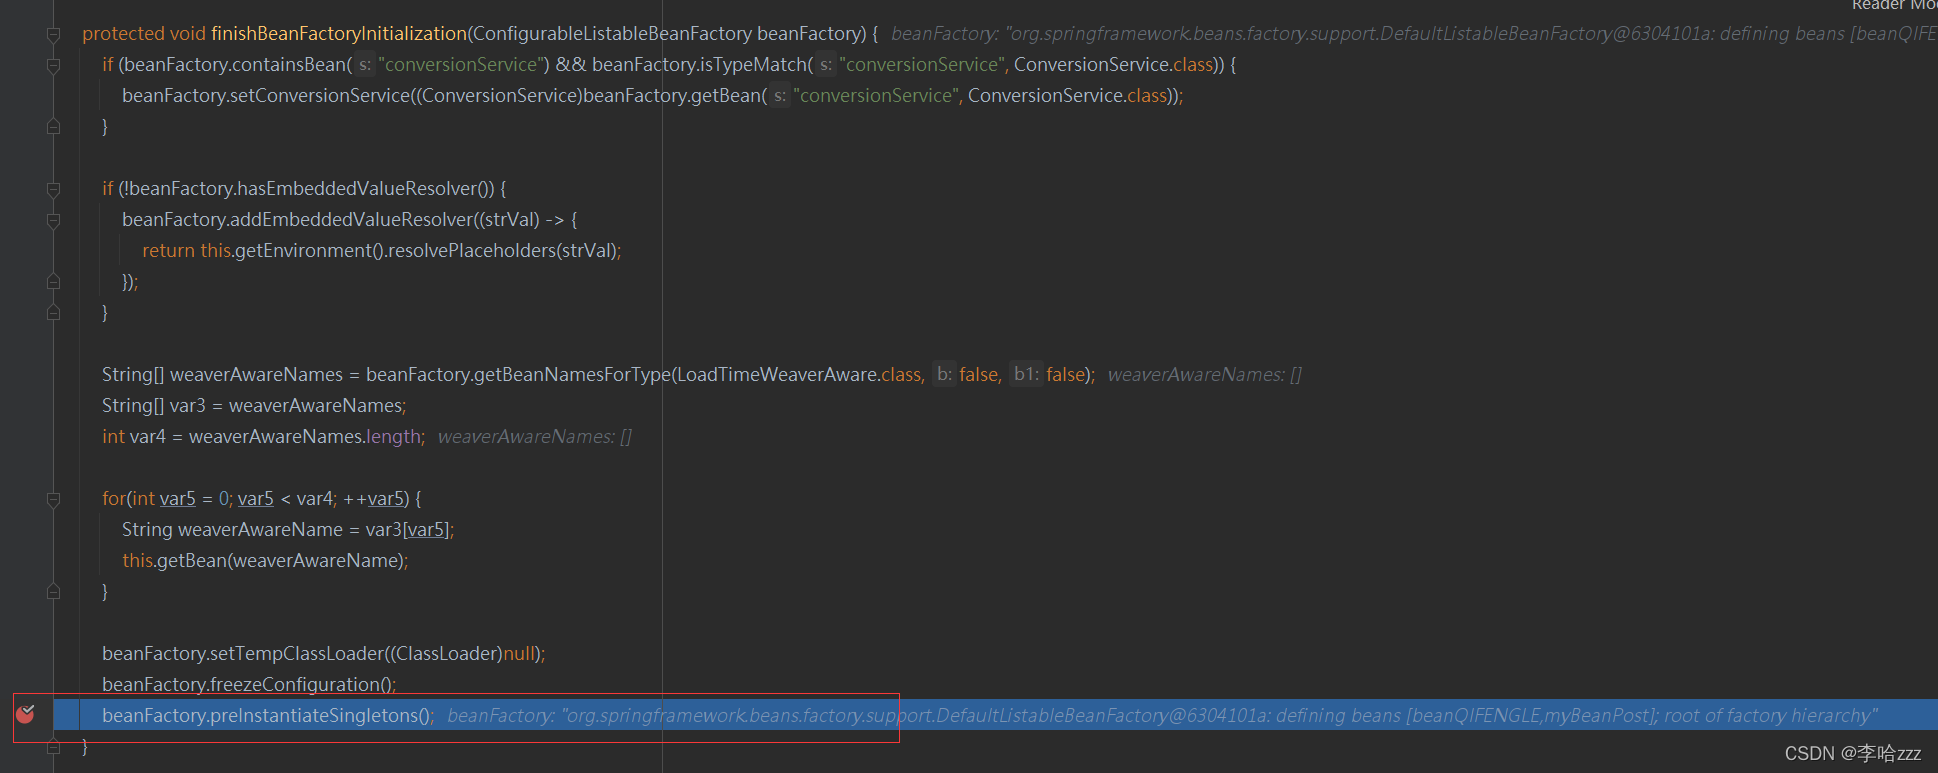Click inline hint 'weaverAwareNames: []' after getBeanNamesForType
This screenshot has width=1938, height=773.
pos(1204,375)
